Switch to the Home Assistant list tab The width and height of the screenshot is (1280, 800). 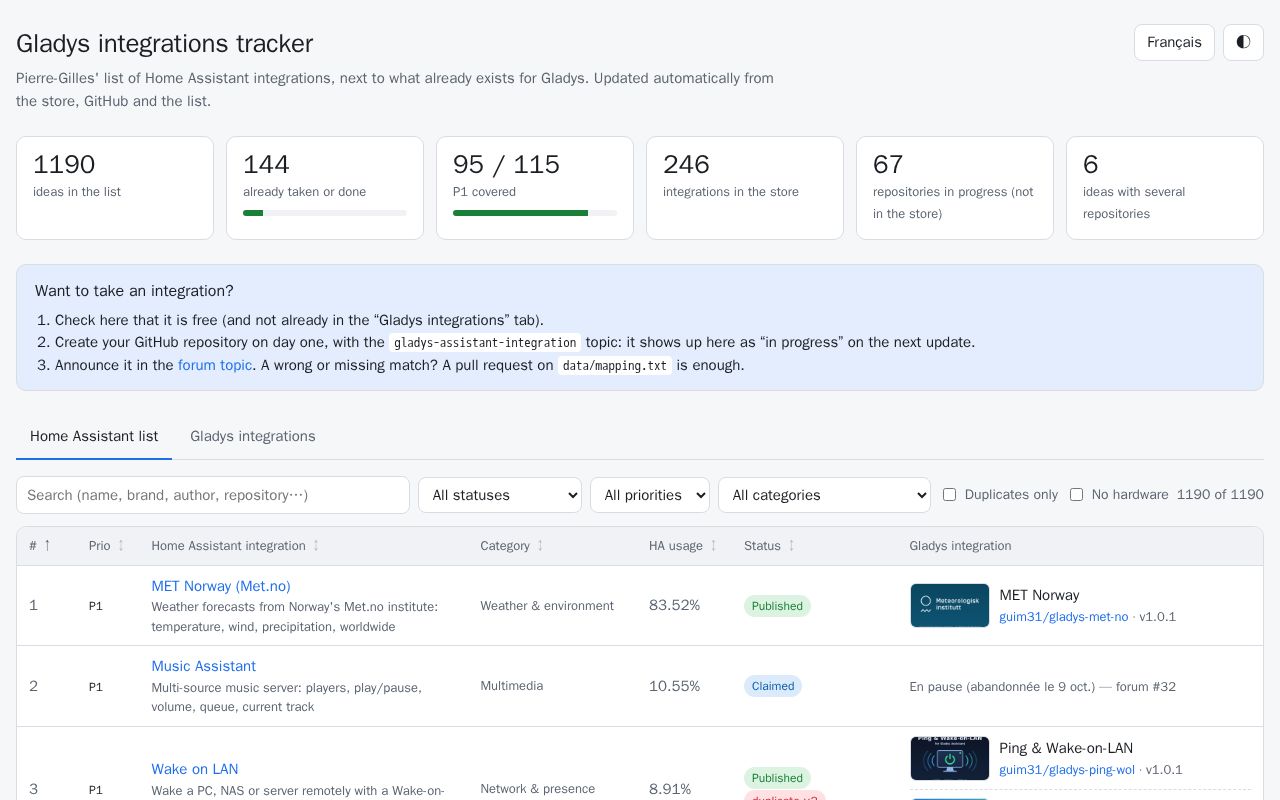(x=94, y=436)
